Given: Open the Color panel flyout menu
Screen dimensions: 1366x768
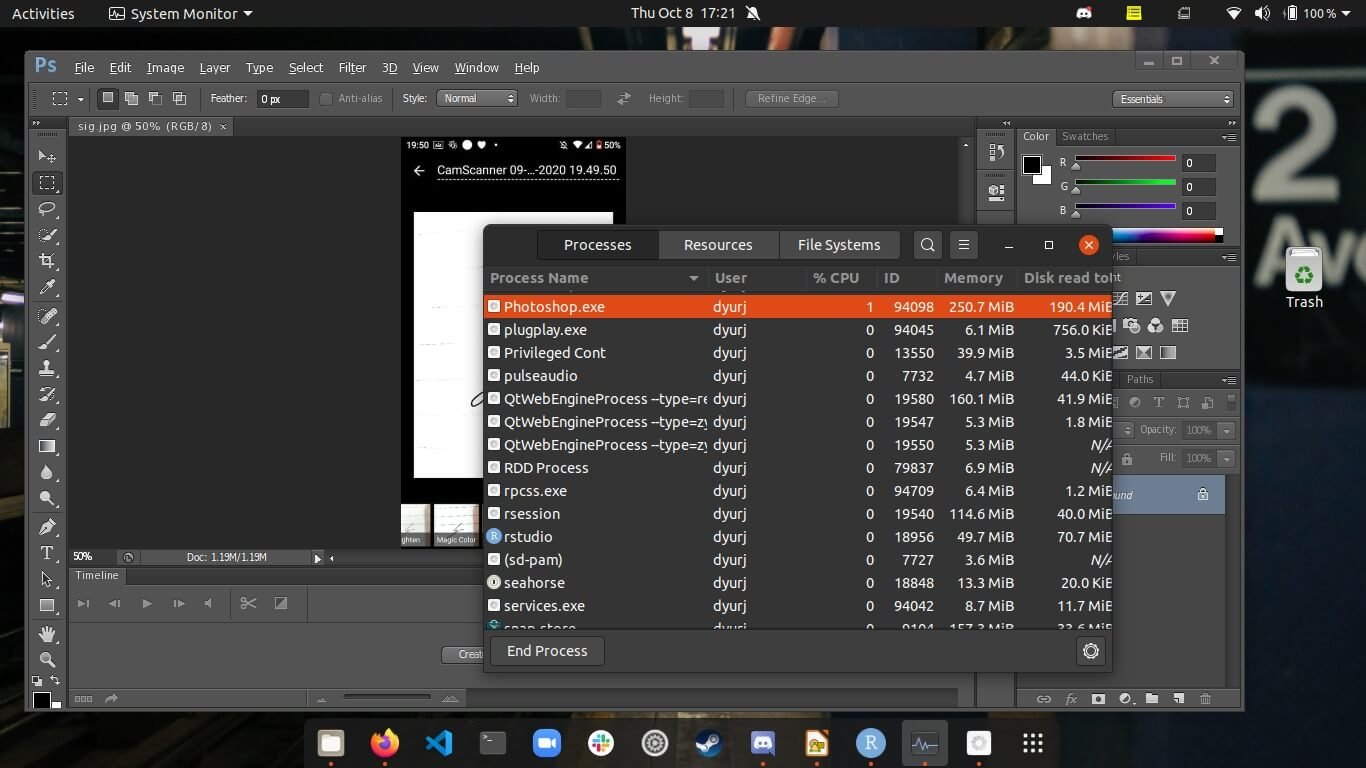Looking at the screenshot, I should click(x=1228, y=137).
